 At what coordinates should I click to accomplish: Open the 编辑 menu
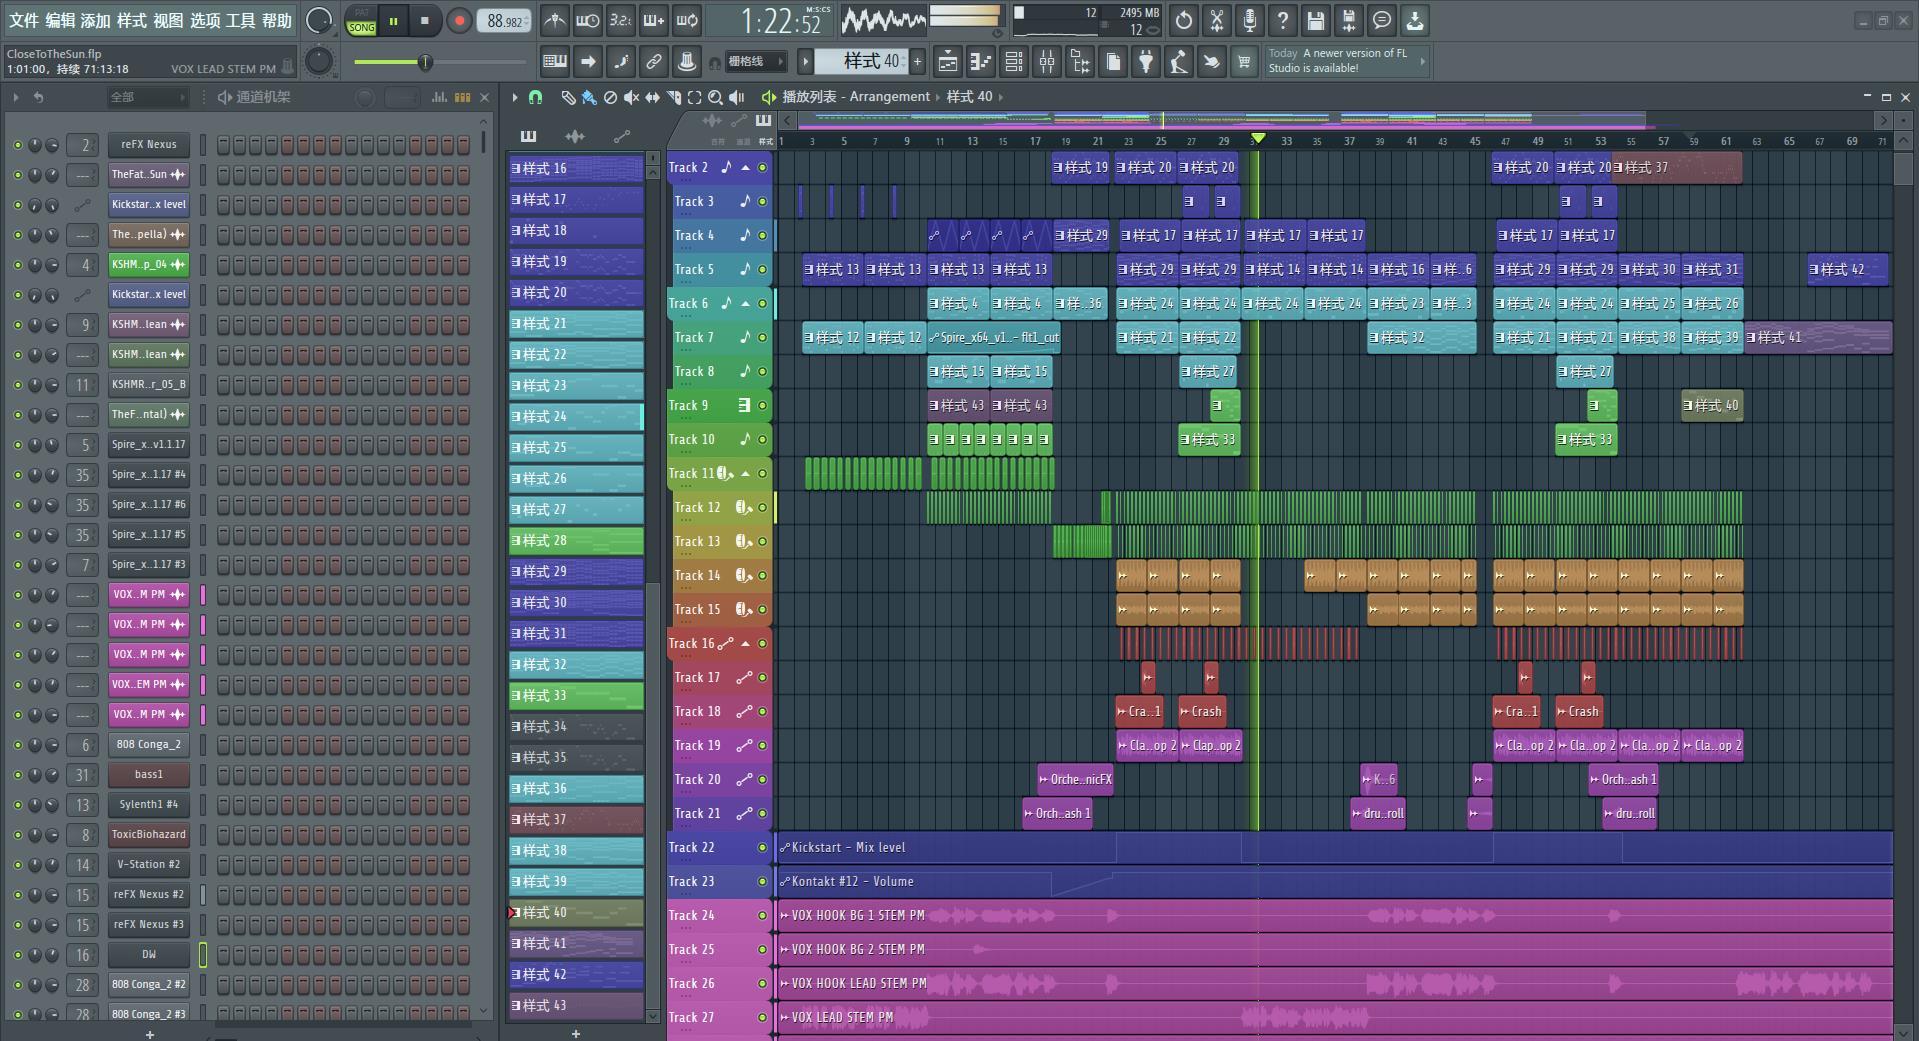pyautogui.click(x=60, y=21)
